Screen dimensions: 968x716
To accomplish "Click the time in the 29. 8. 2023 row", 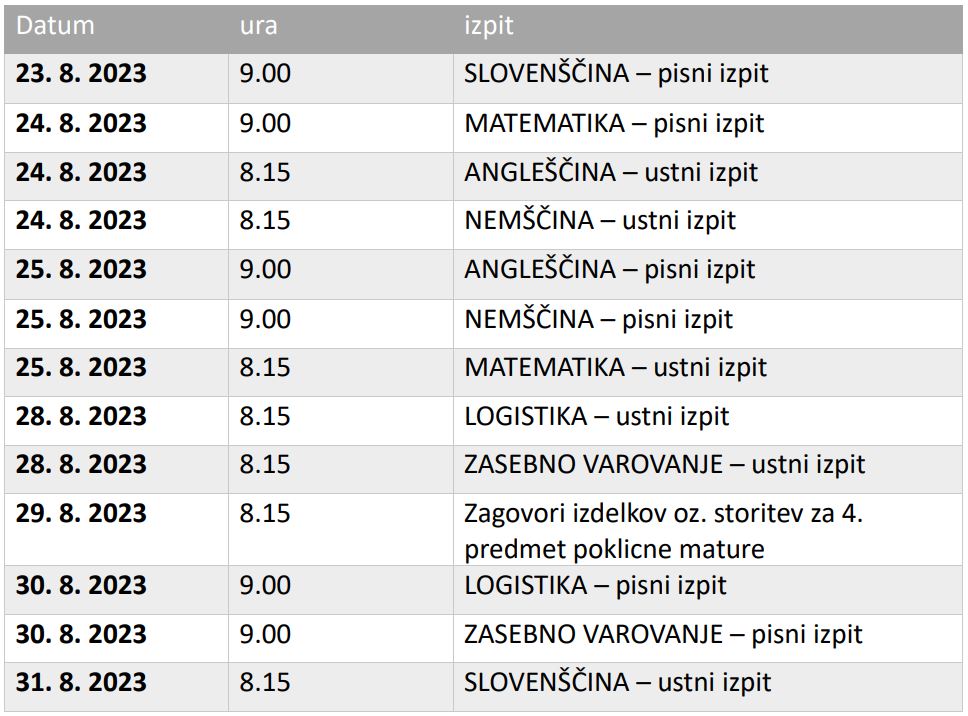I will [265, 513].
